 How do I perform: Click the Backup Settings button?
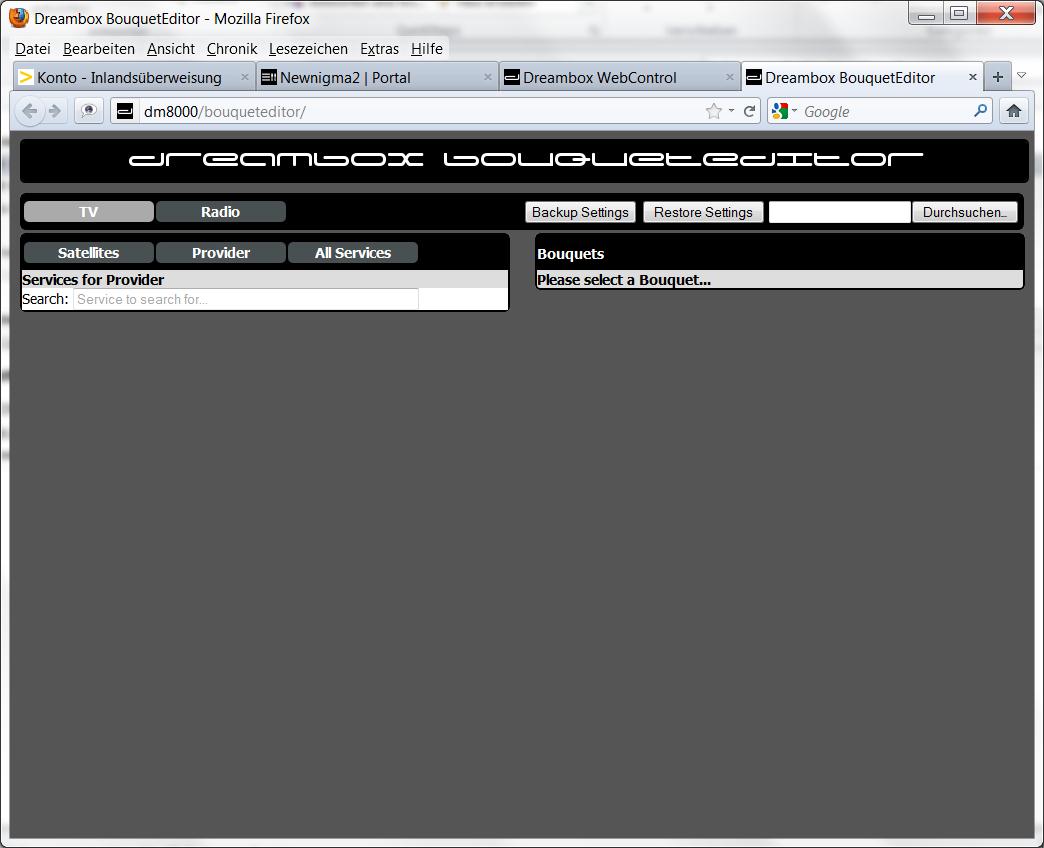[x=580, y=212]
